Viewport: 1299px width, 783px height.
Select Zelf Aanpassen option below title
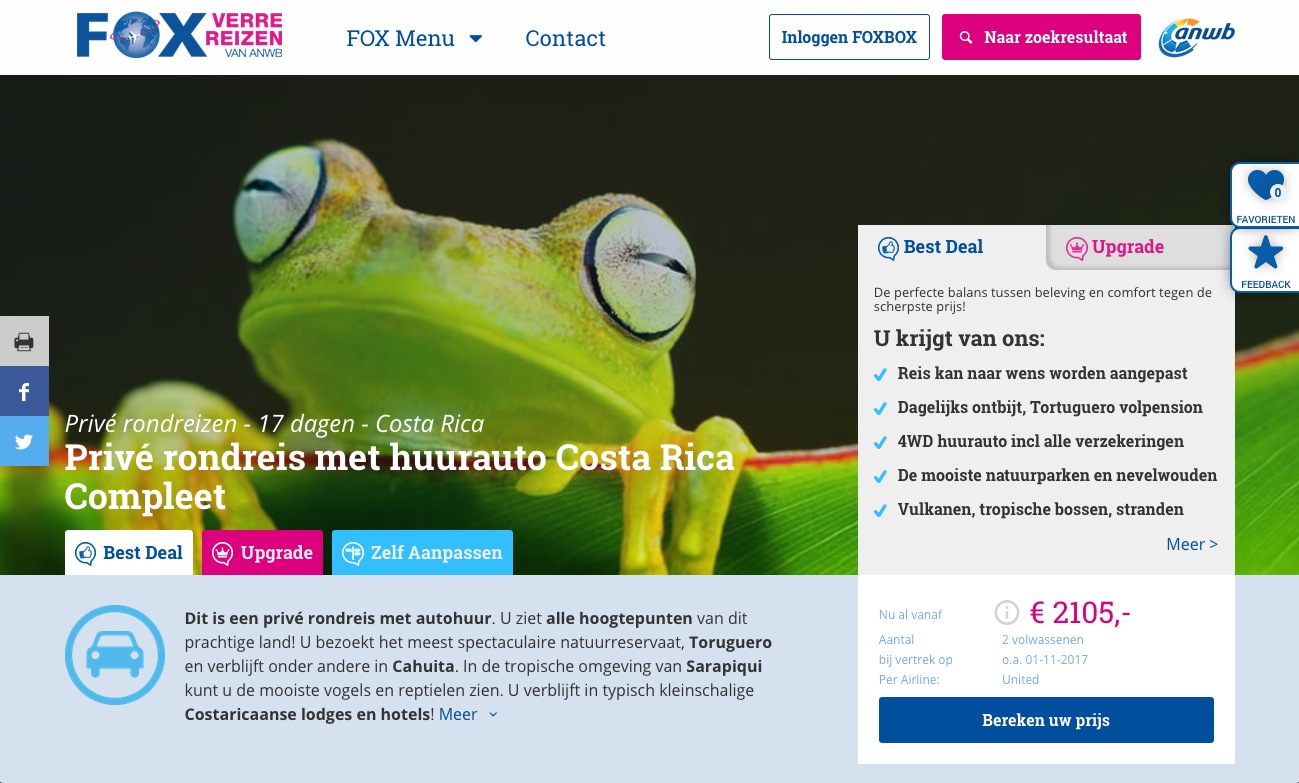tap(422, 552)
